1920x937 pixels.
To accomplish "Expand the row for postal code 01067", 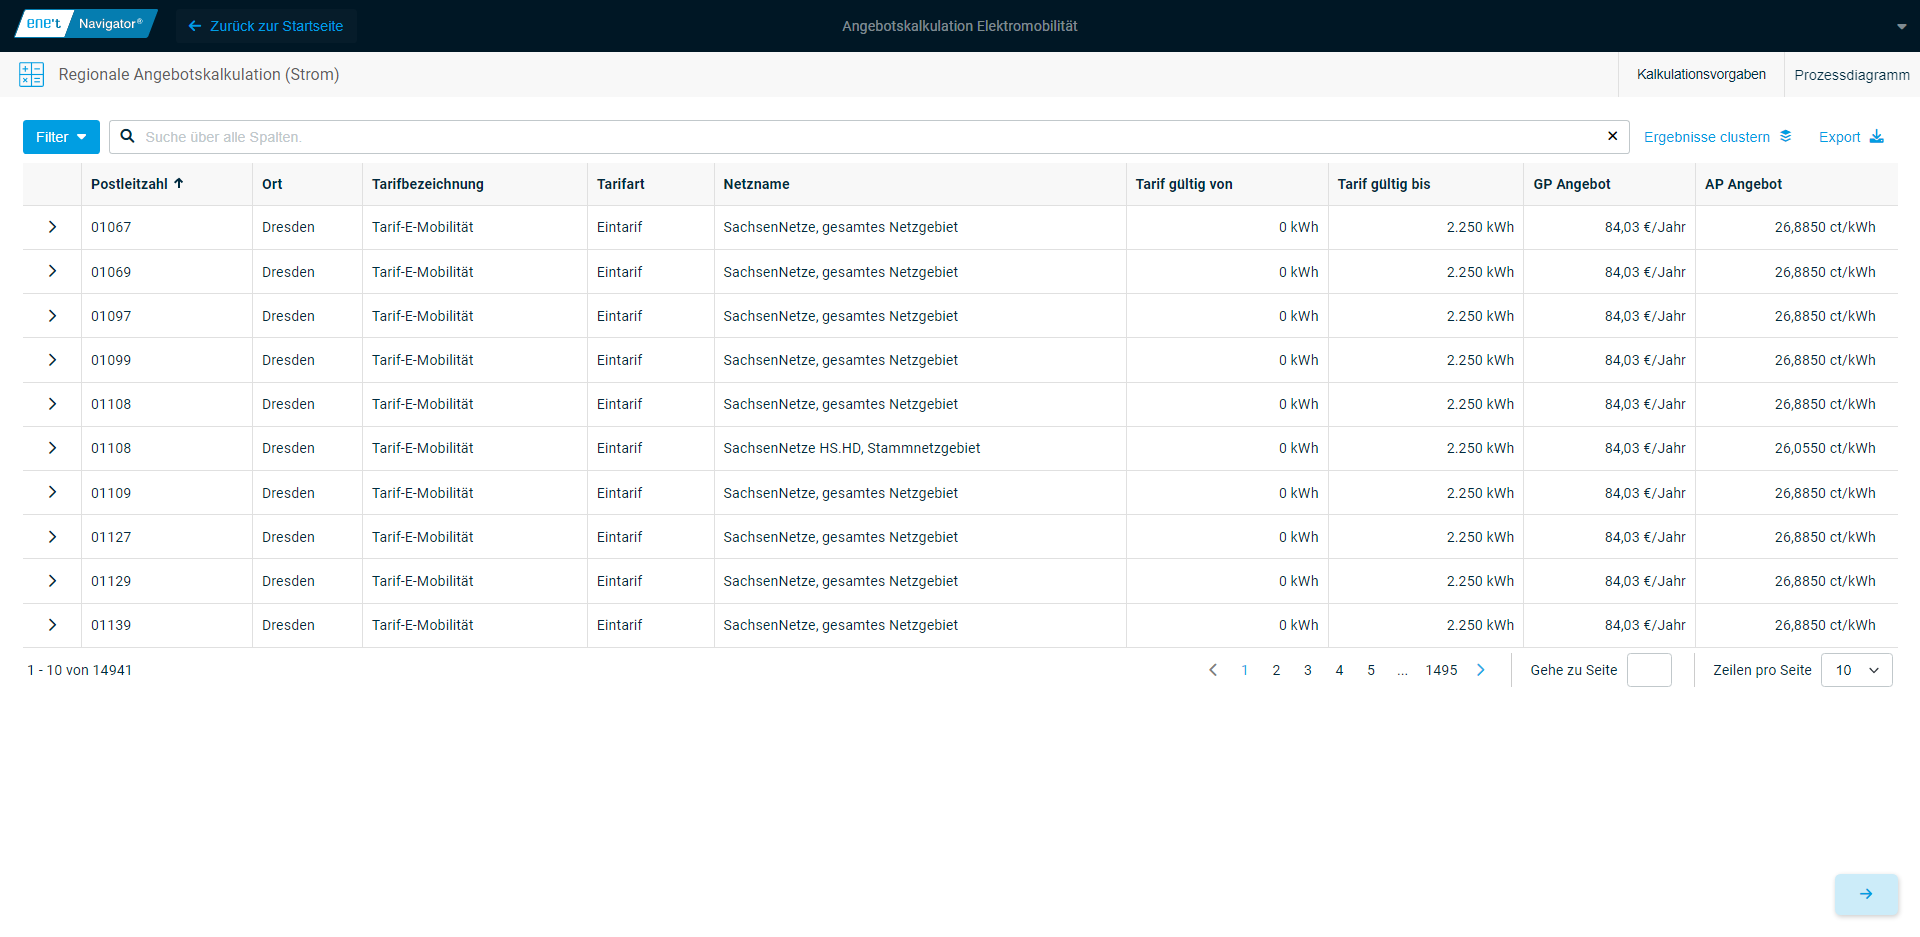I will click(x=52, y=227).
